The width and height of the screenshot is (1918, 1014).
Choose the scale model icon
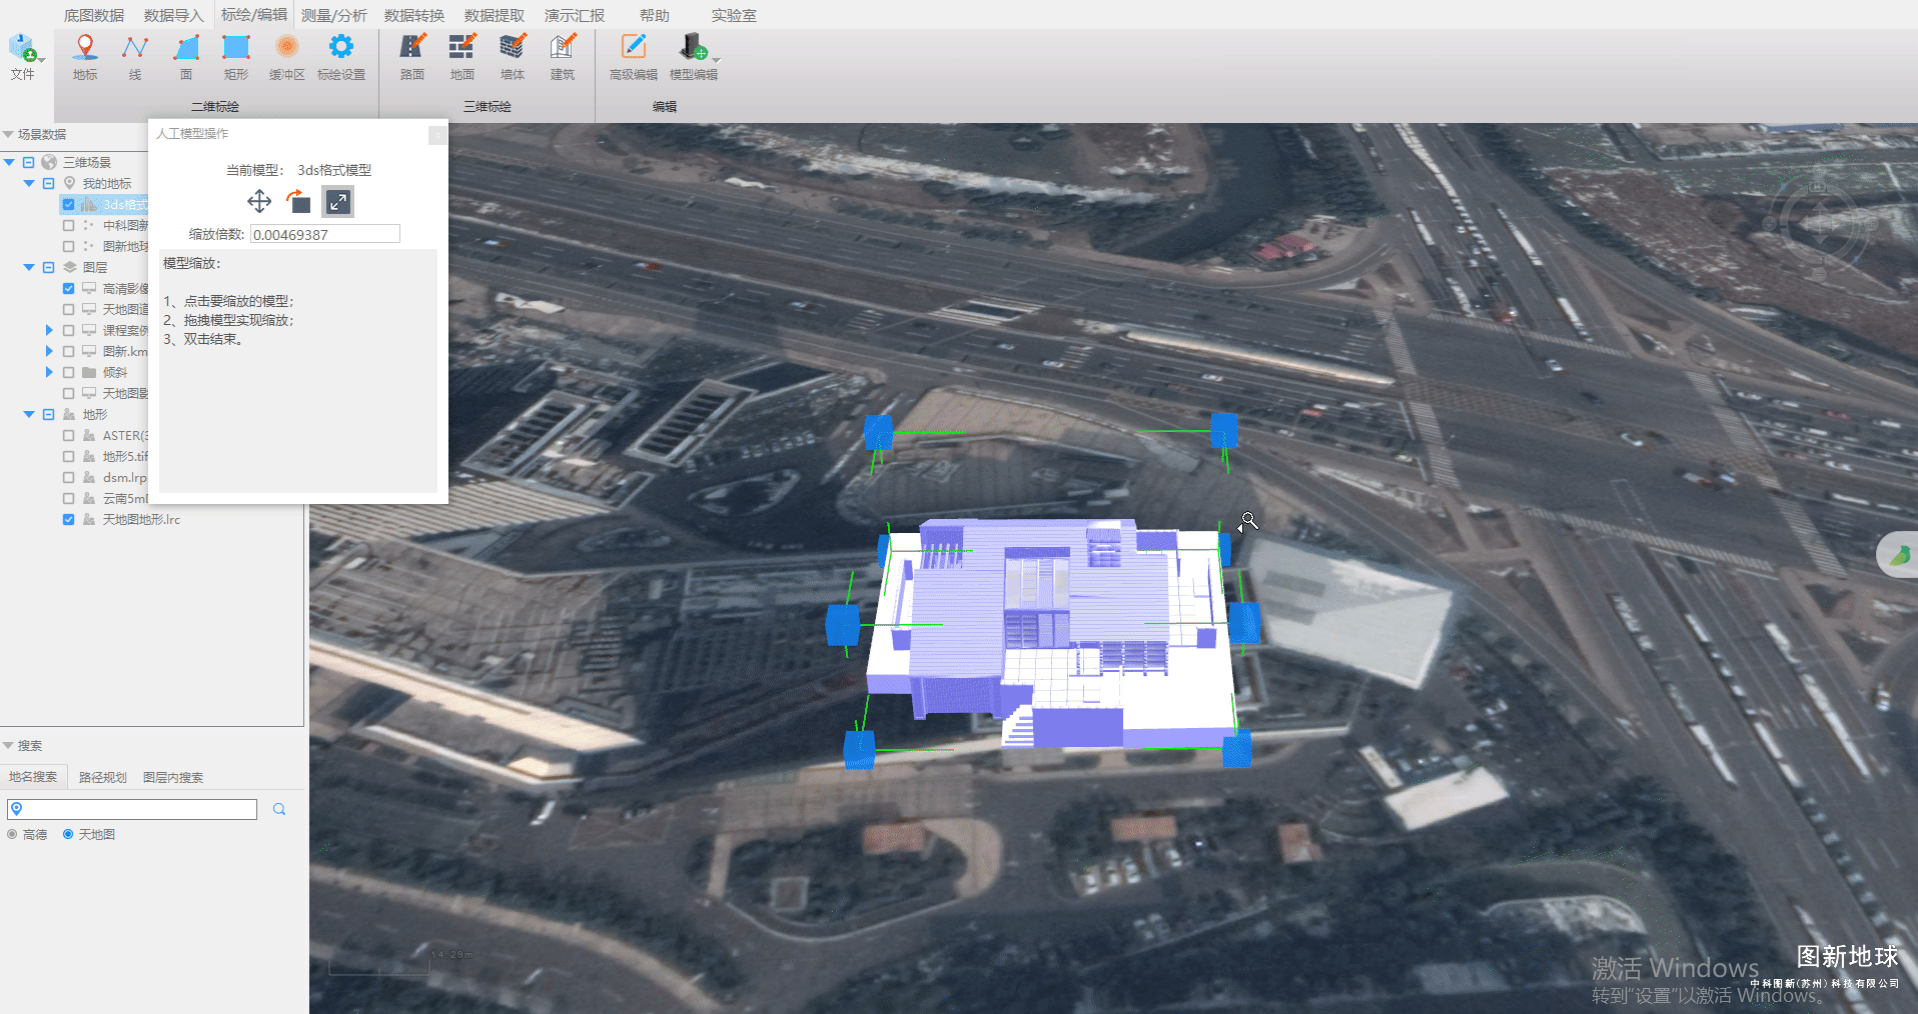coord(338,202)
